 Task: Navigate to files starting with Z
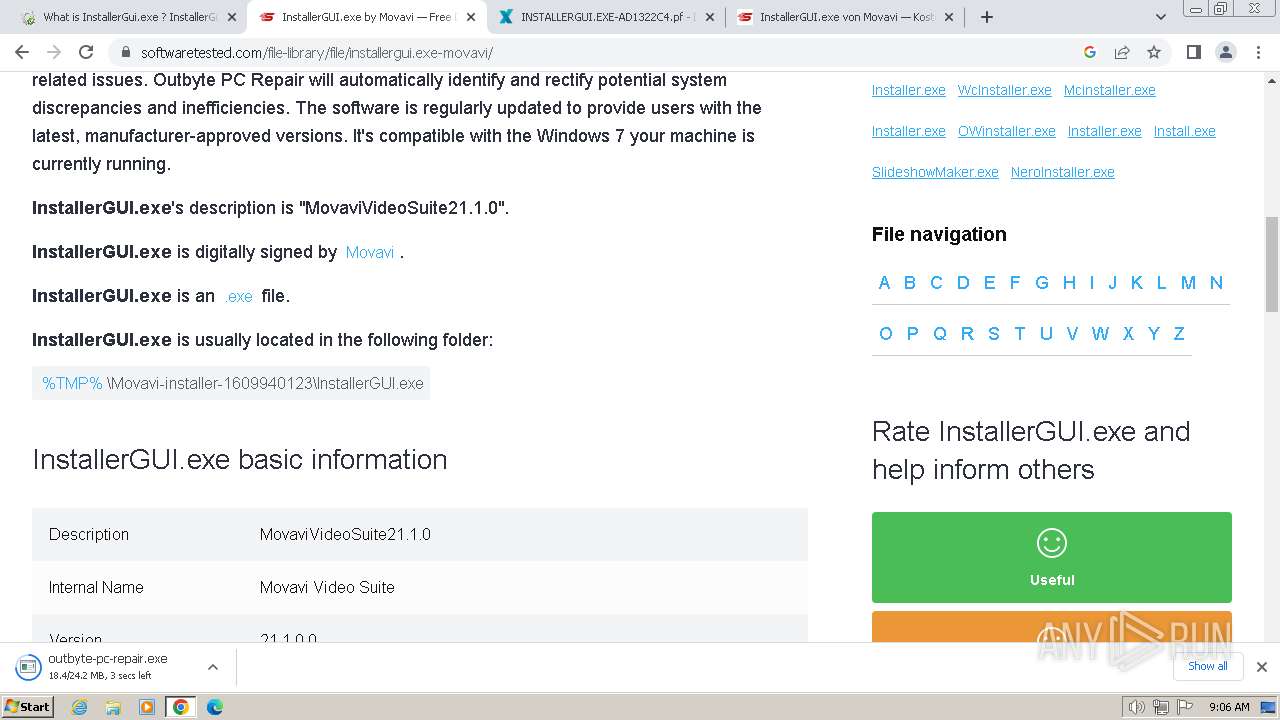[1179, 334]
